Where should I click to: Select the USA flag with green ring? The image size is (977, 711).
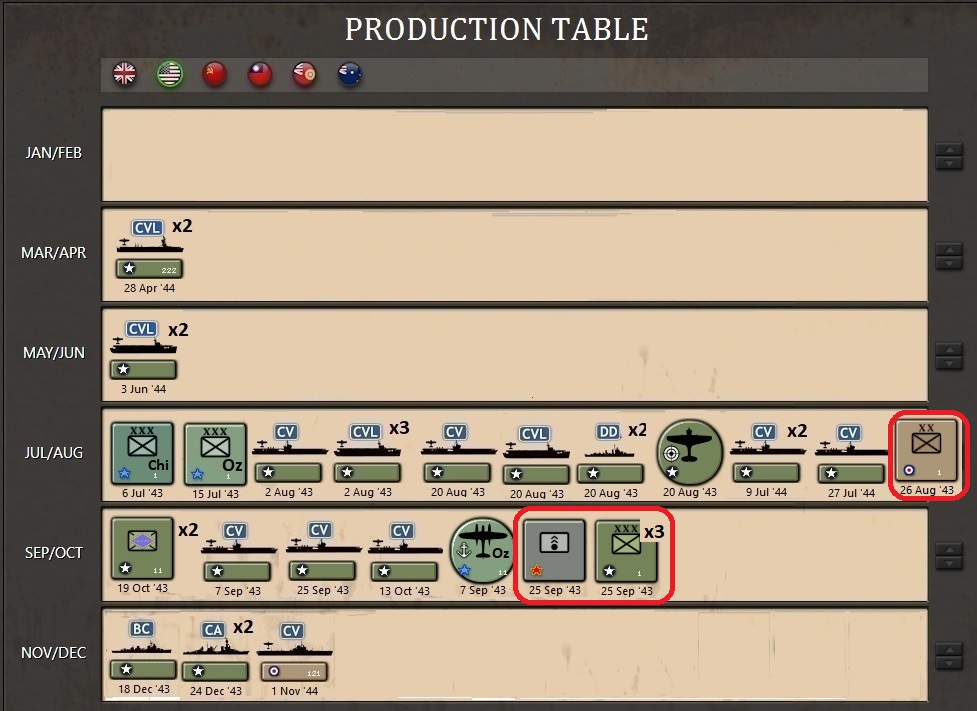[169, 74]
